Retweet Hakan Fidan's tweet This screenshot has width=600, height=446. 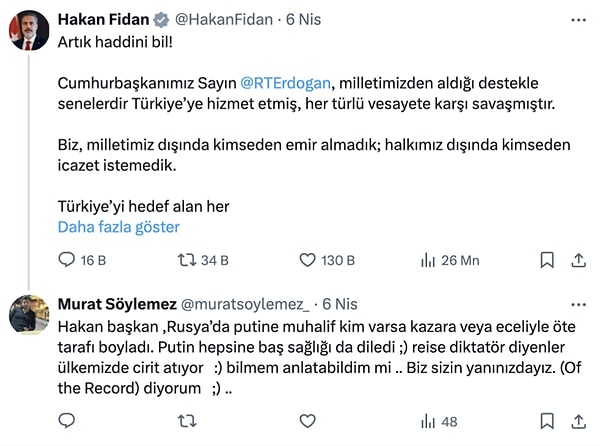187,260
